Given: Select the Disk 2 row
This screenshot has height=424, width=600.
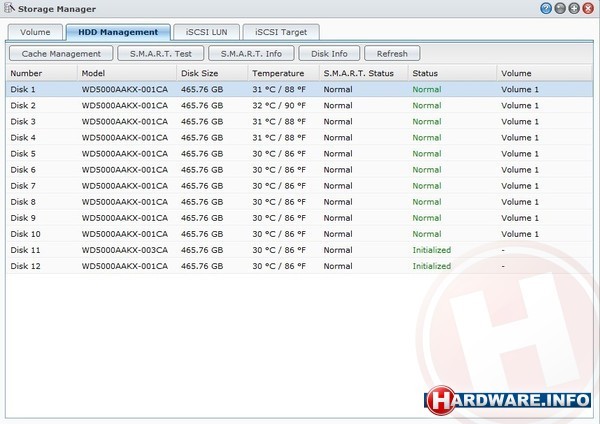Looking at the screenshot, I should tap(300, 105).
